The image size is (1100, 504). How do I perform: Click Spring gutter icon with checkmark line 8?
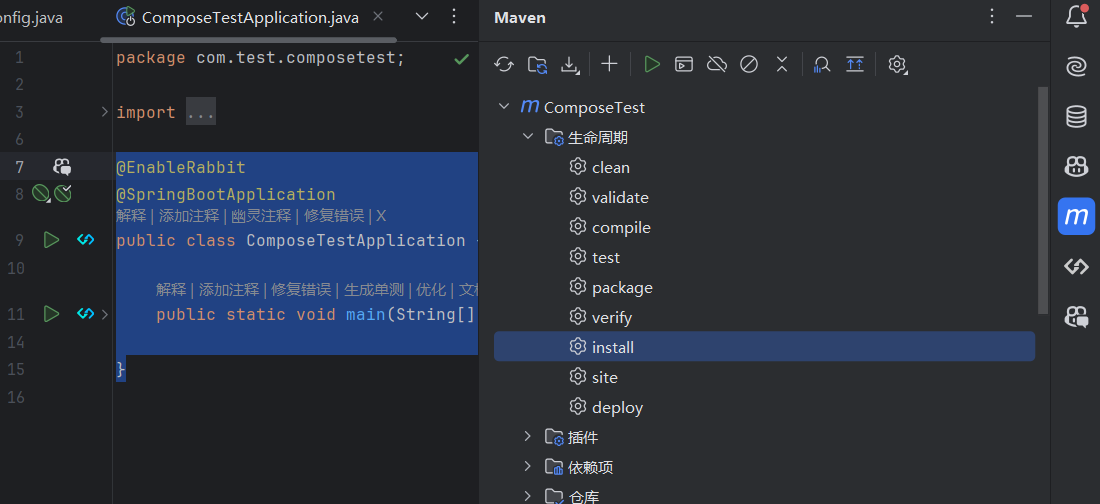click(62, 193)
